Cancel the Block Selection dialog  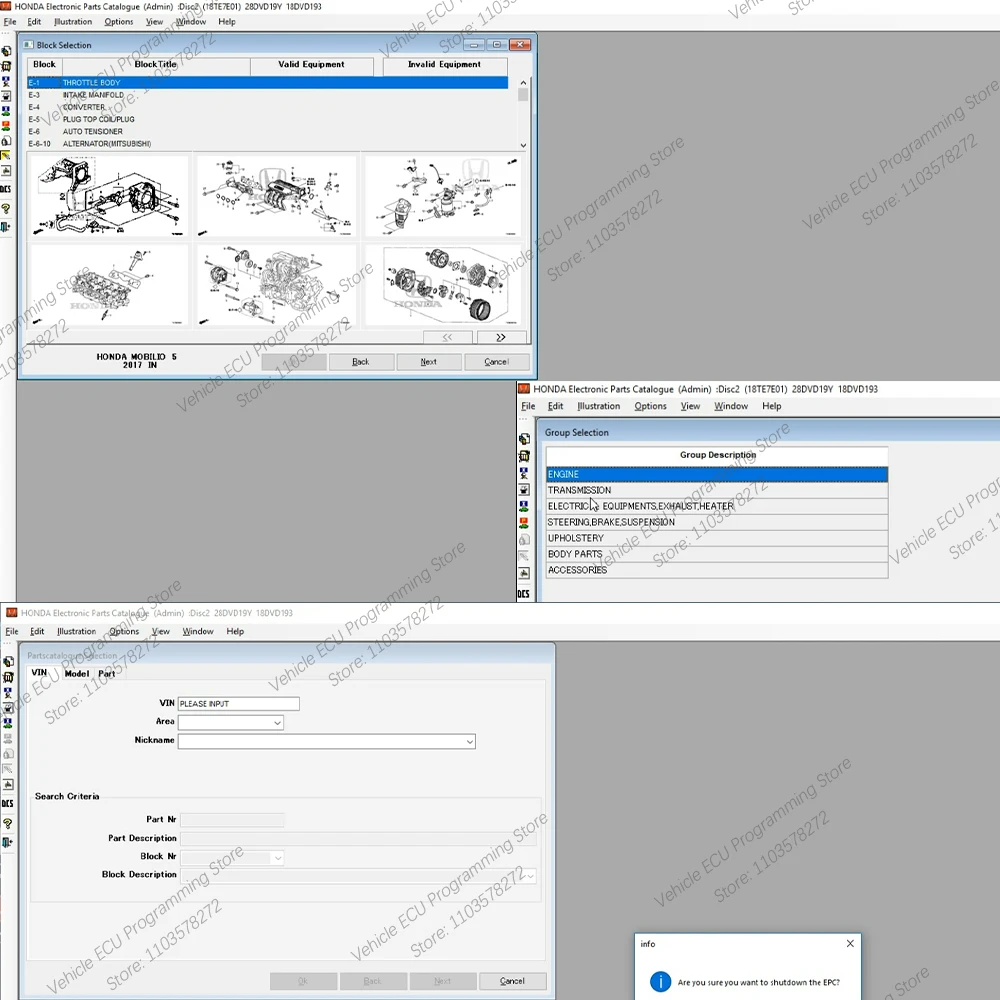pyautogui.click(x=496, y=362)
